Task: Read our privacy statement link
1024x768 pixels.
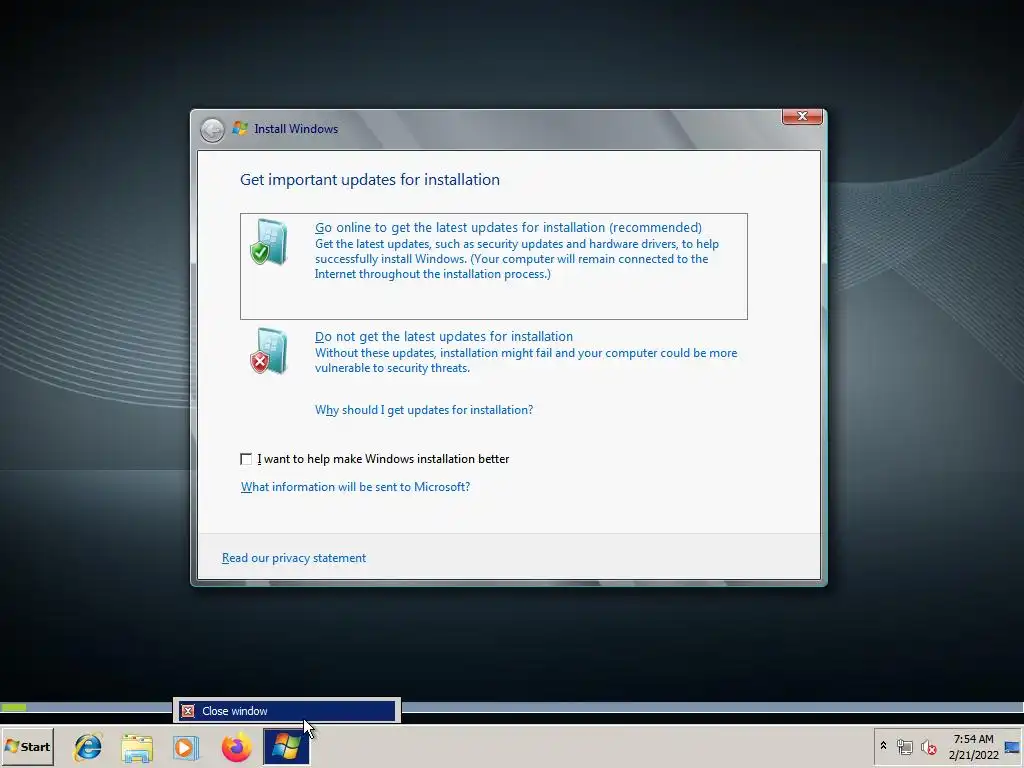Action: 294,558
